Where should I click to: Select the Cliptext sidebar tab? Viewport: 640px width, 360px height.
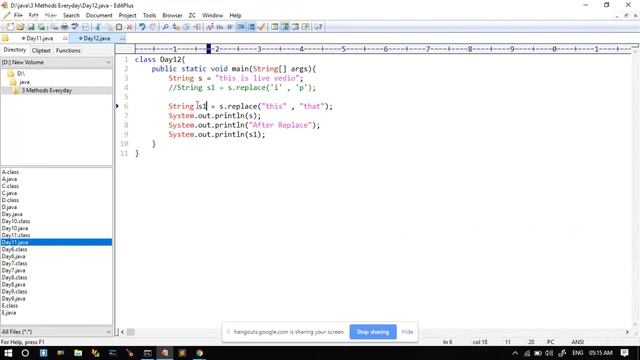point(41,51)
